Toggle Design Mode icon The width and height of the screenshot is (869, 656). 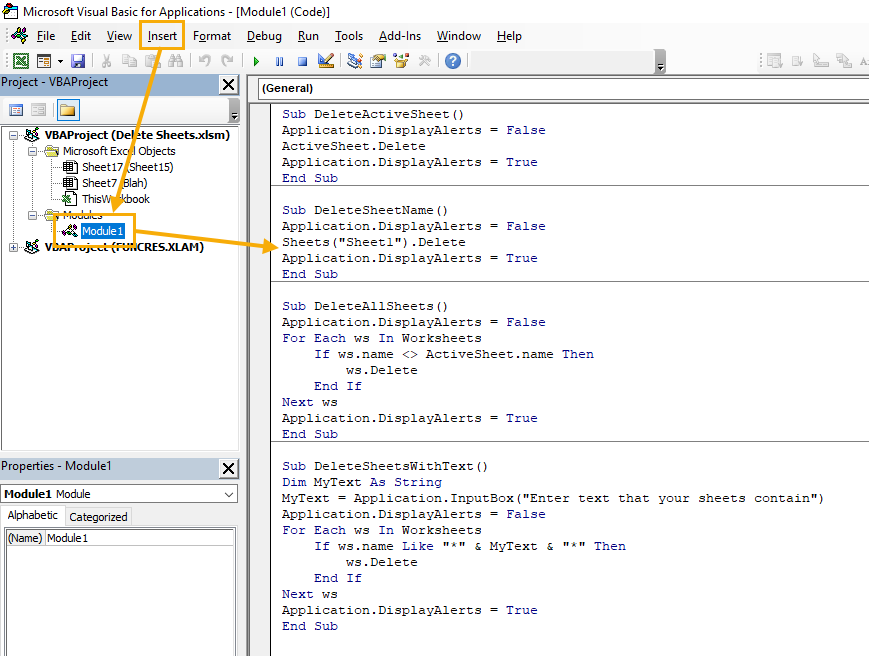click(x=326, y=61)
